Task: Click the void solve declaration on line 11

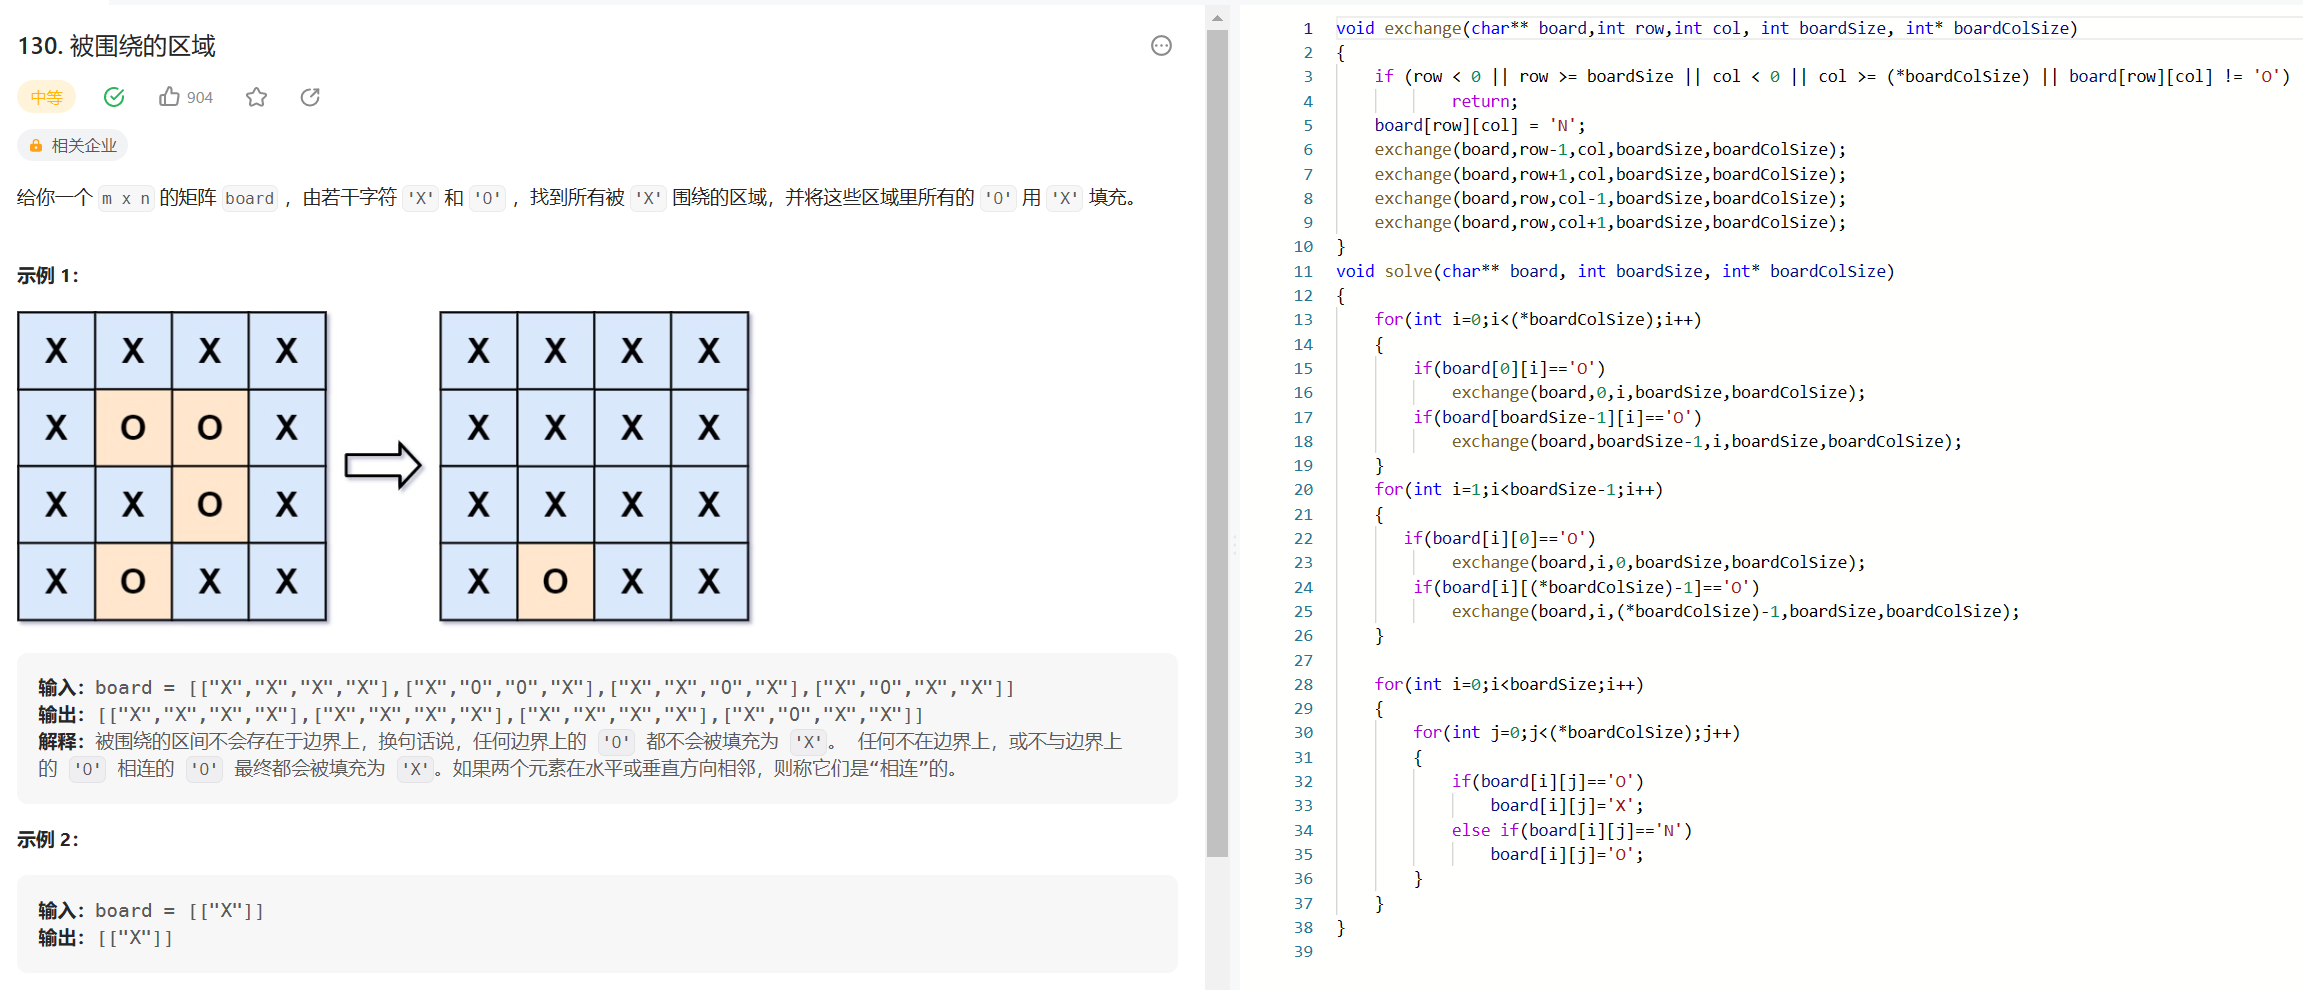Action: click(x=1615, y=271)
